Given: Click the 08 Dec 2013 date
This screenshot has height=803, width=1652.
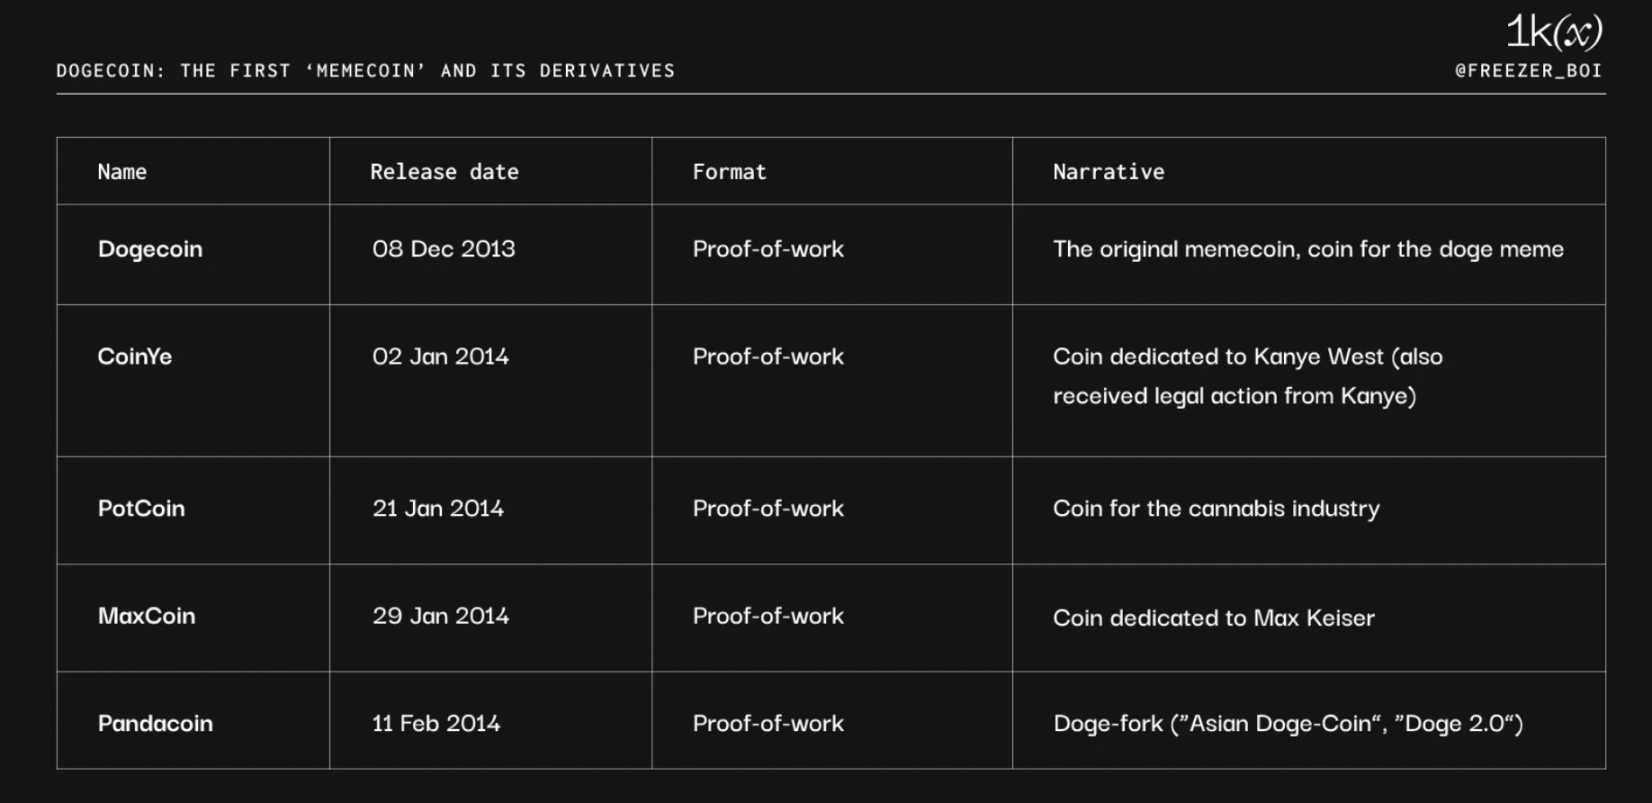Looking at the screenshot, I should click(x=444, y=249).
